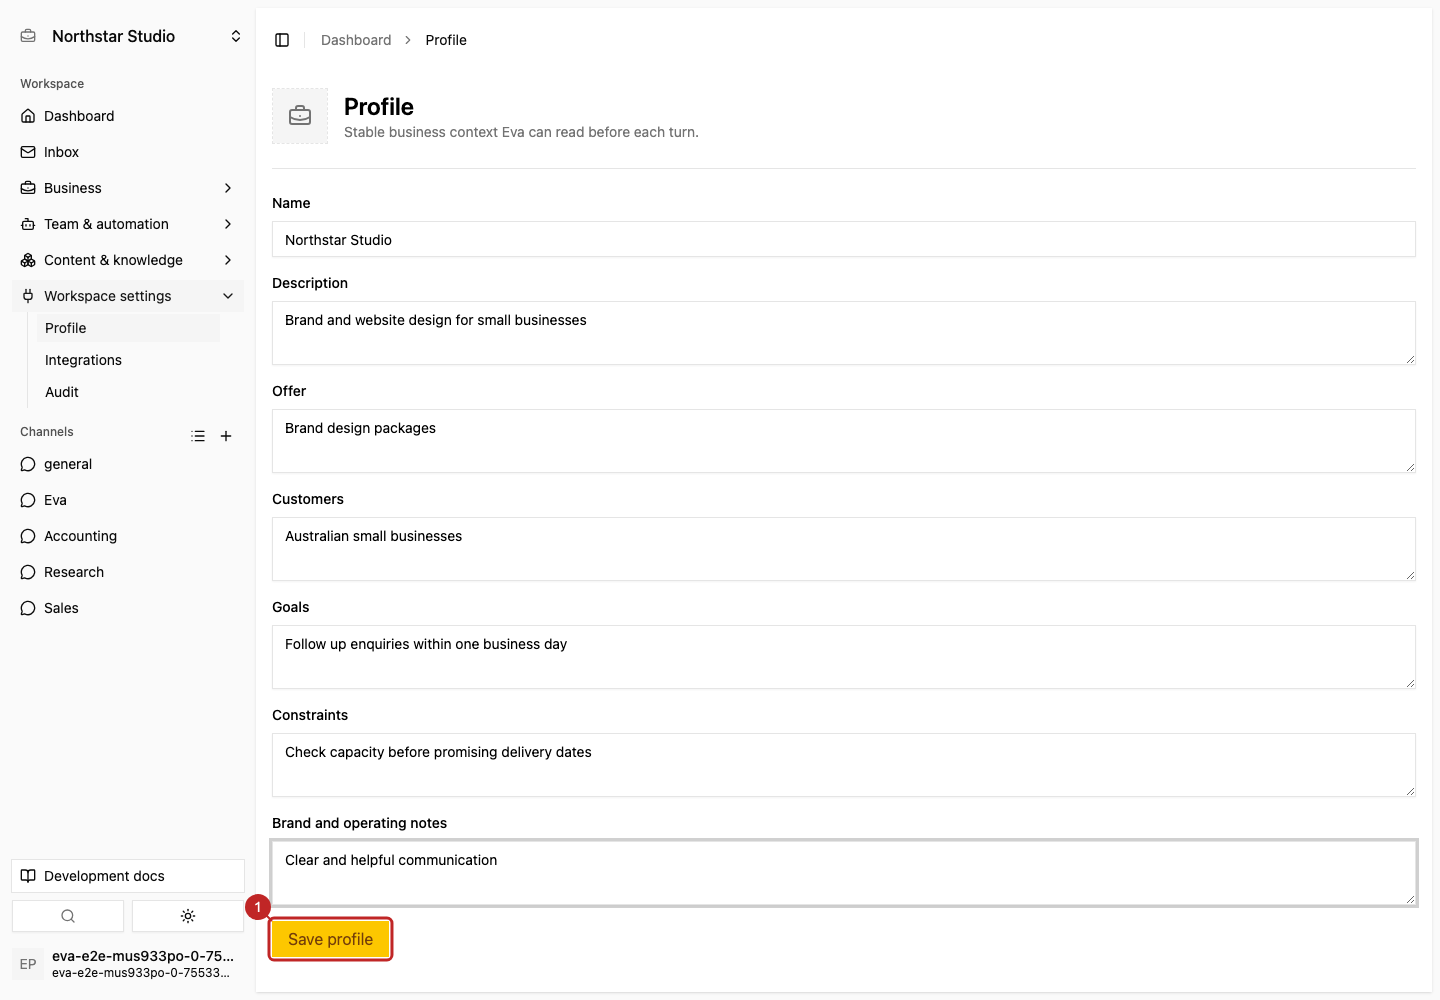Expand the Team & automation chevron
The height and width of the screenshot is (1000, 1440).
pyautogui.click(x=228, y=224)
